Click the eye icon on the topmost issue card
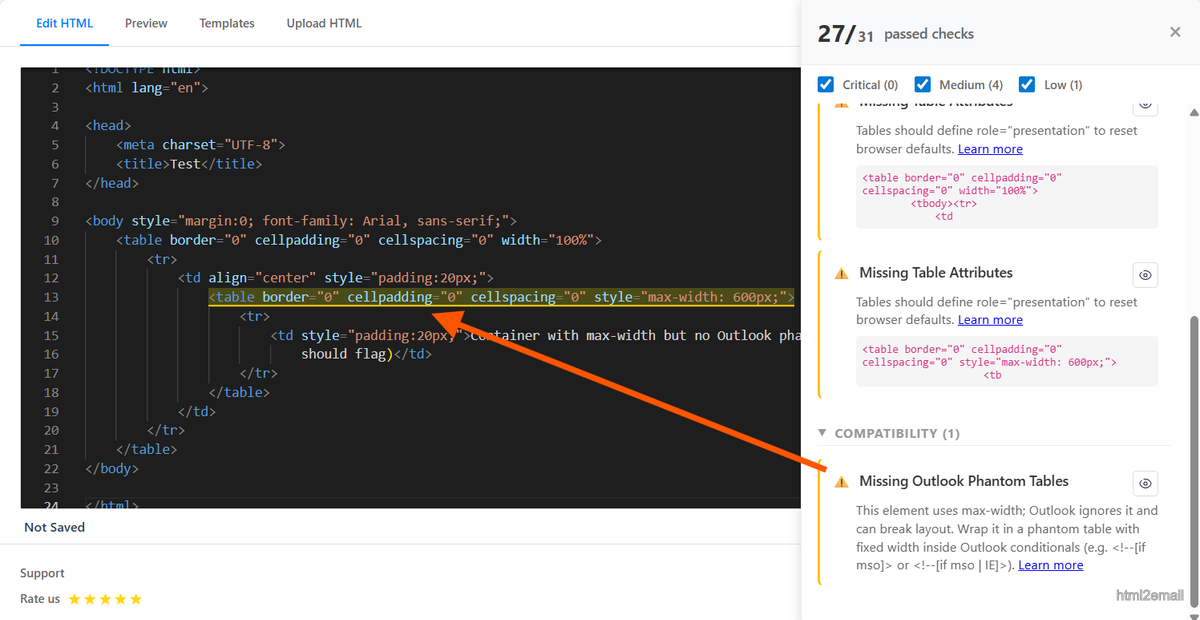Image resolution: width=1200 pixels, height=620 pixels. (x=1145, y=106)
